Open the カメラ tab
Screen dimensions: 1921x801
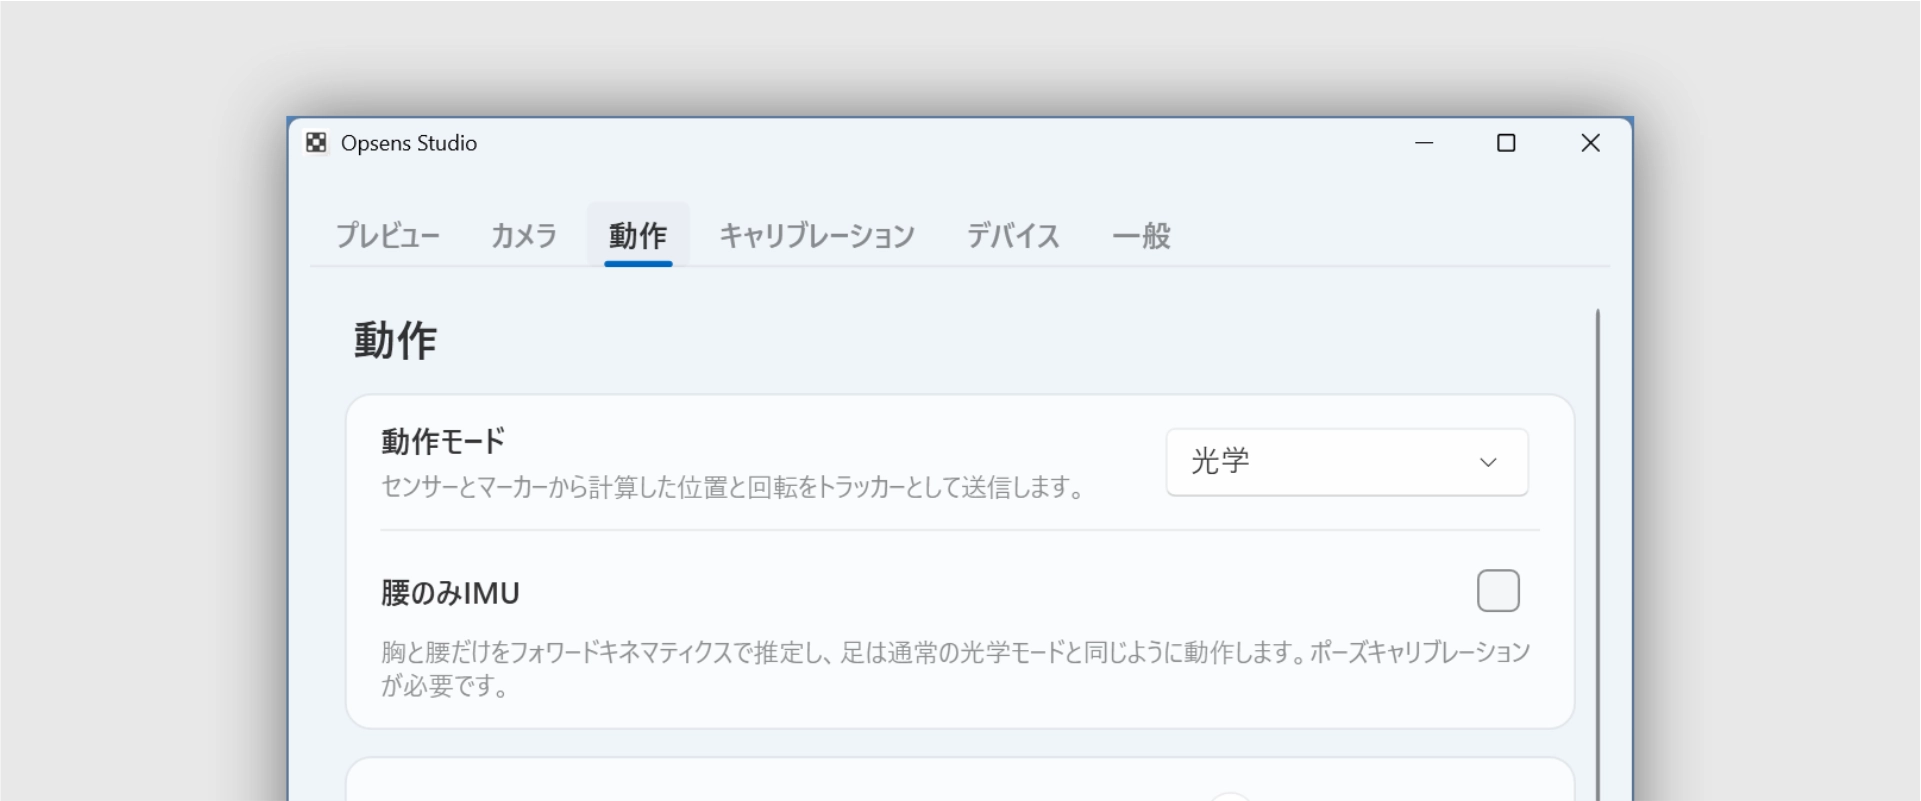[x=524, y=236]
